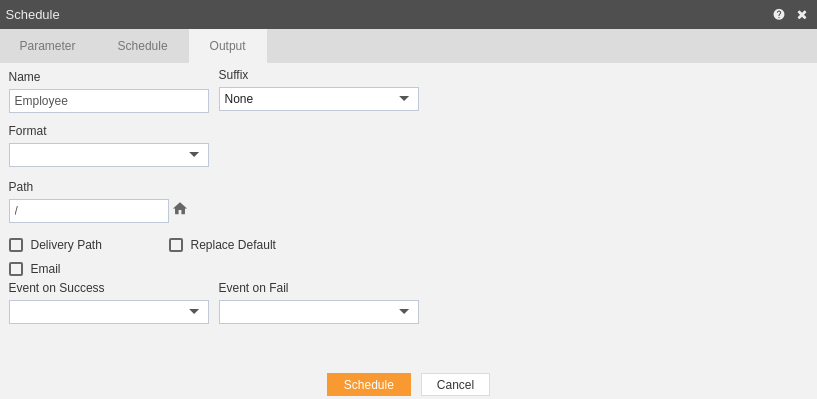Click the help question mark icon
This screenshot has width=817, height=399.
click(x=778, y=15)
